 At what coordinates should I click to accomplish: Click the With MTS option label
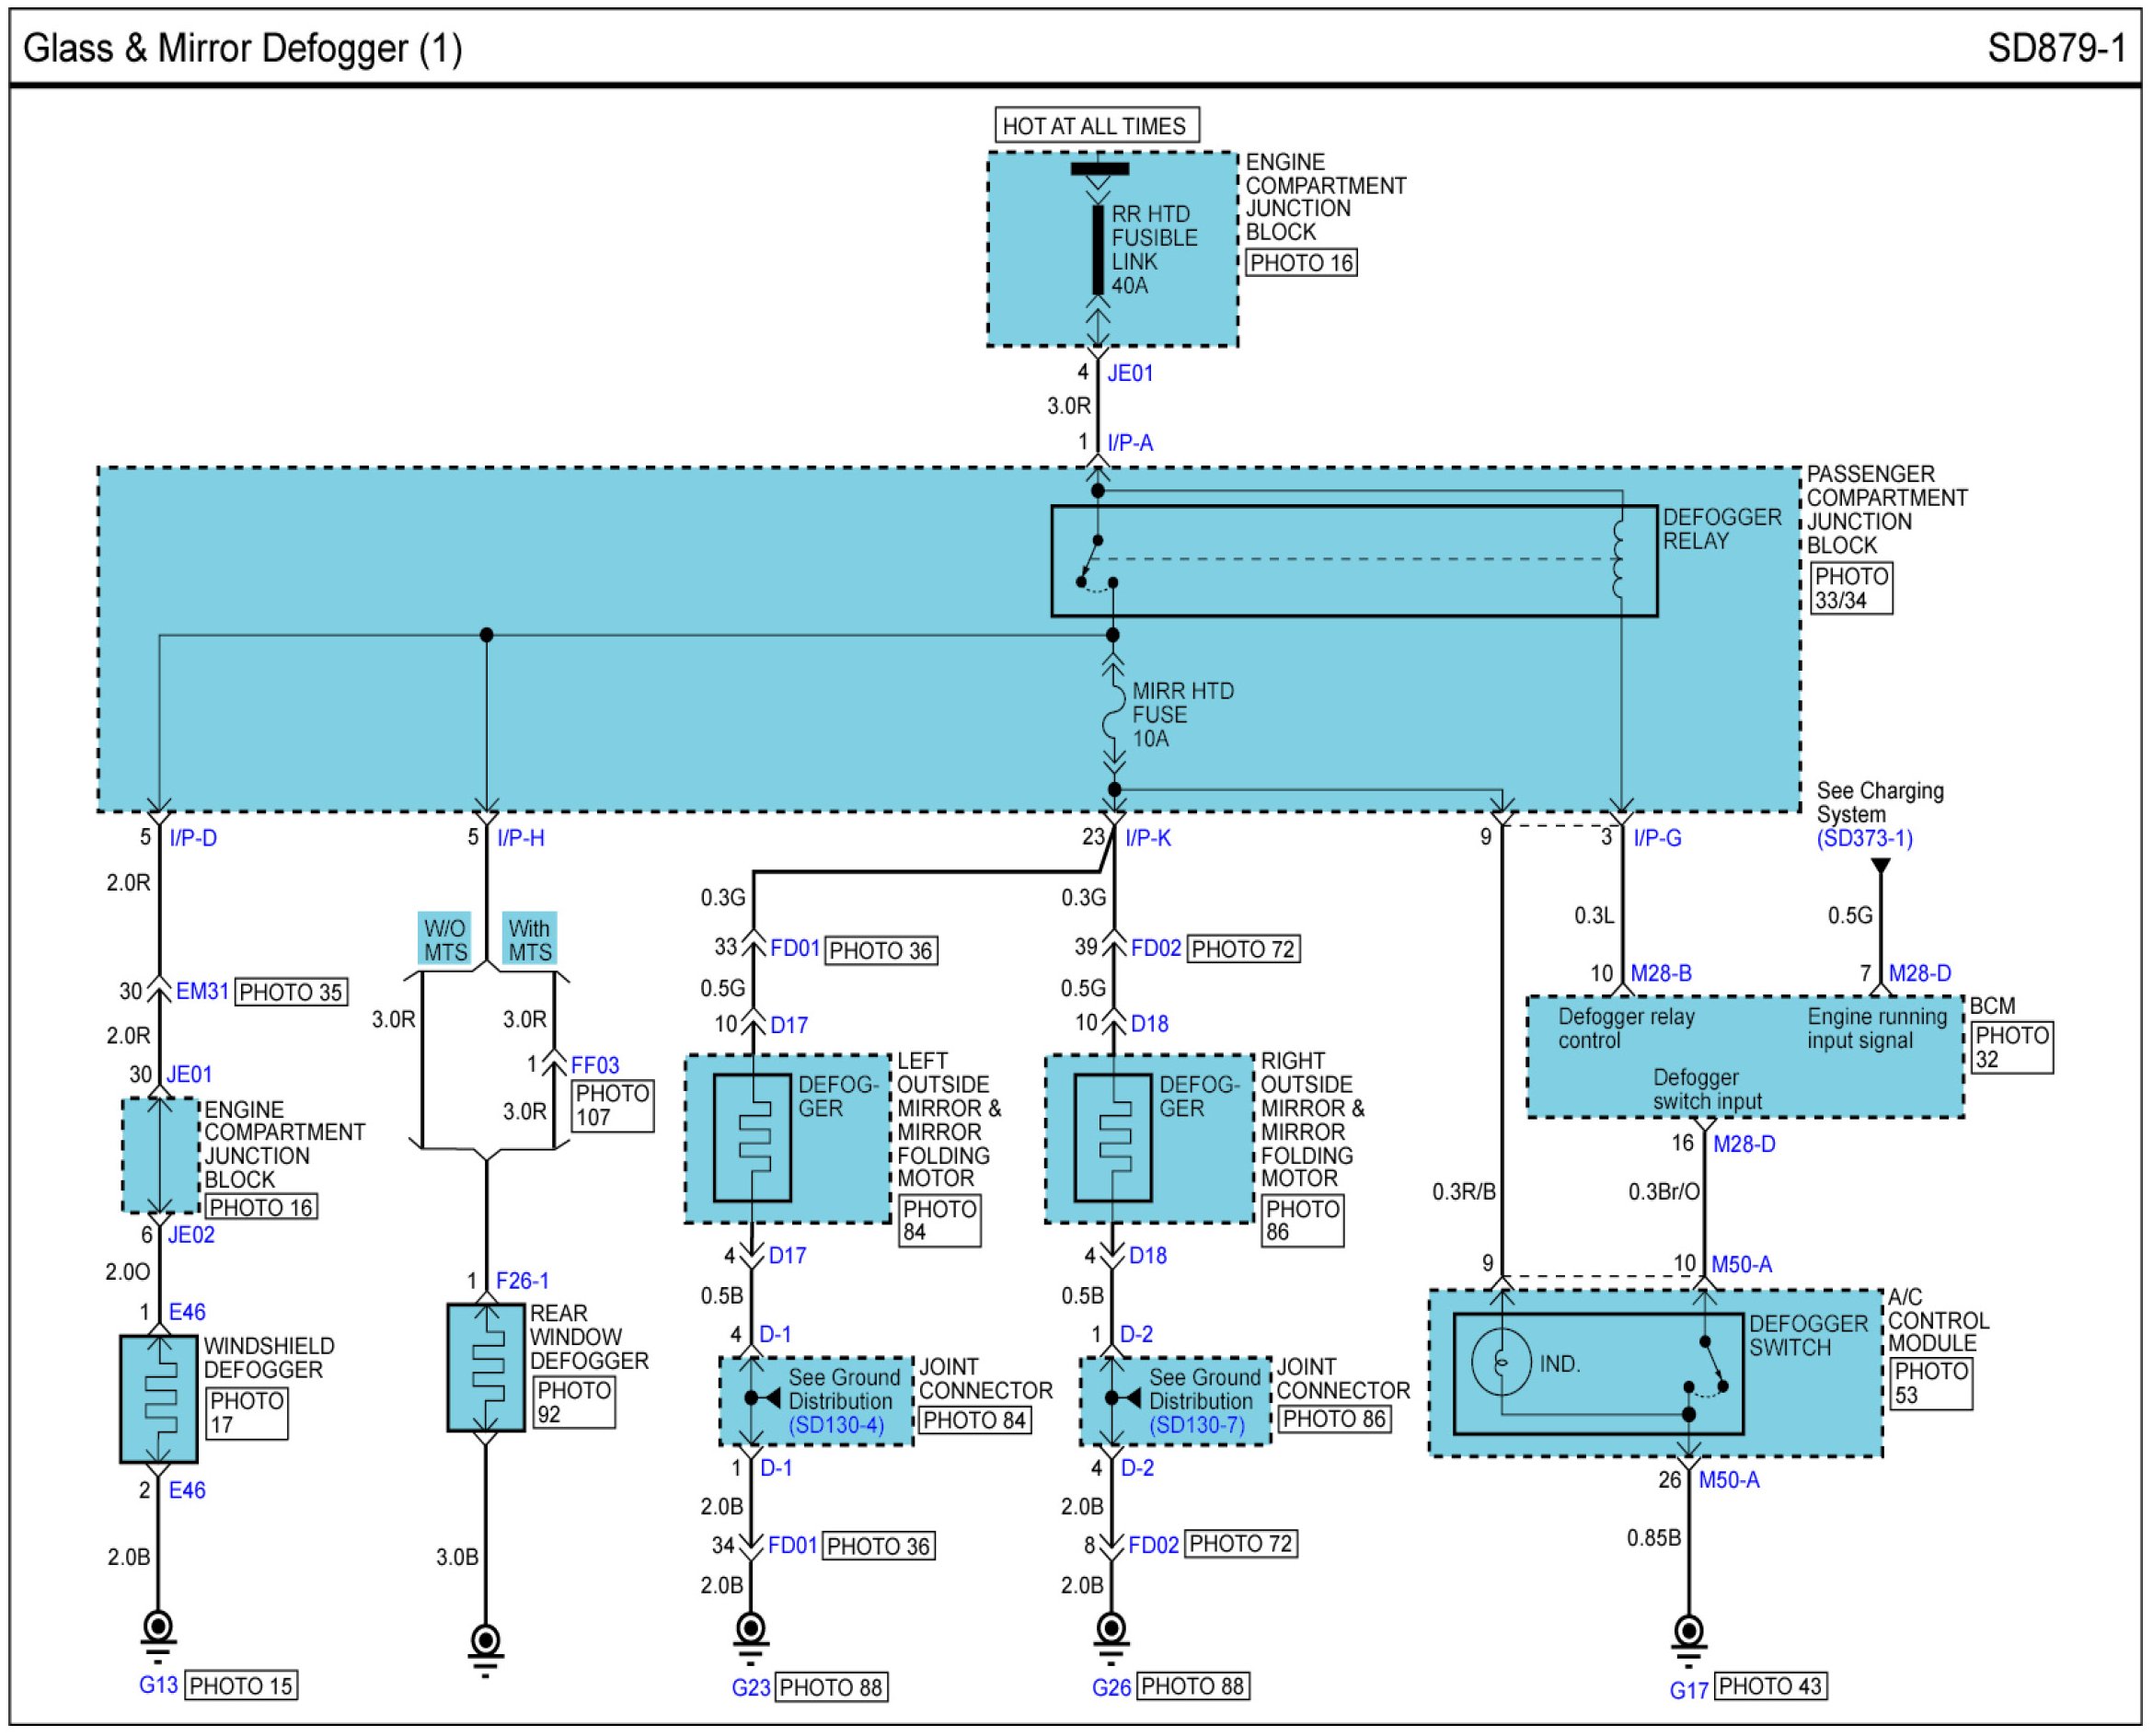point(529,940)
